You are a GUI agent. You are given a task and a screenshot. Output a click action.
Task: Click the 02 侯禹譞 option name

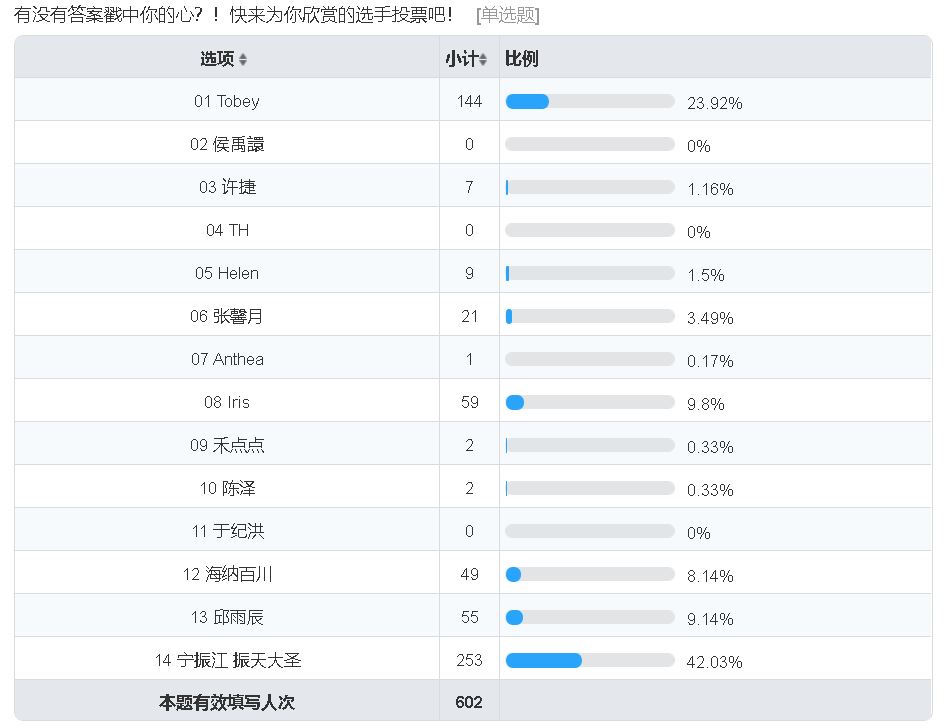227,144
